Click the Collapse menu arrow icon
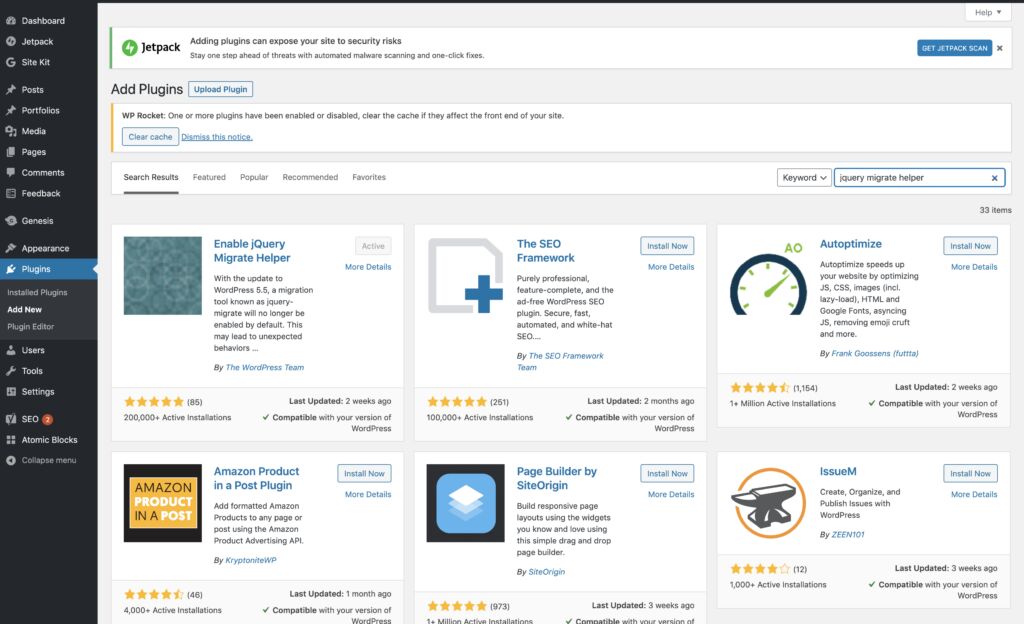Viewport: 1024px width, 624px height. pos(10,460)
